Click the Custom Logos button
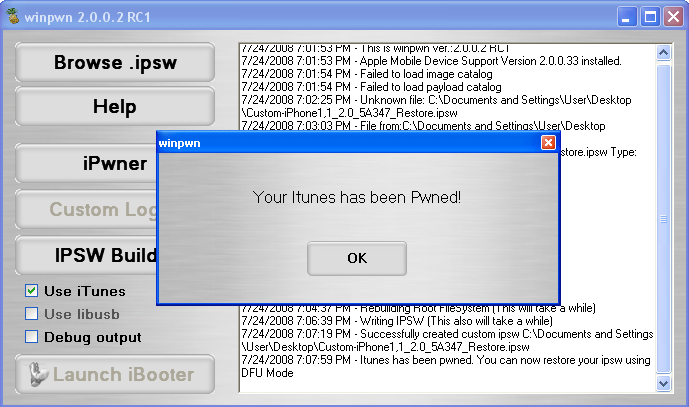This screenshot has width=689, height=407. [x=87, y=209]
